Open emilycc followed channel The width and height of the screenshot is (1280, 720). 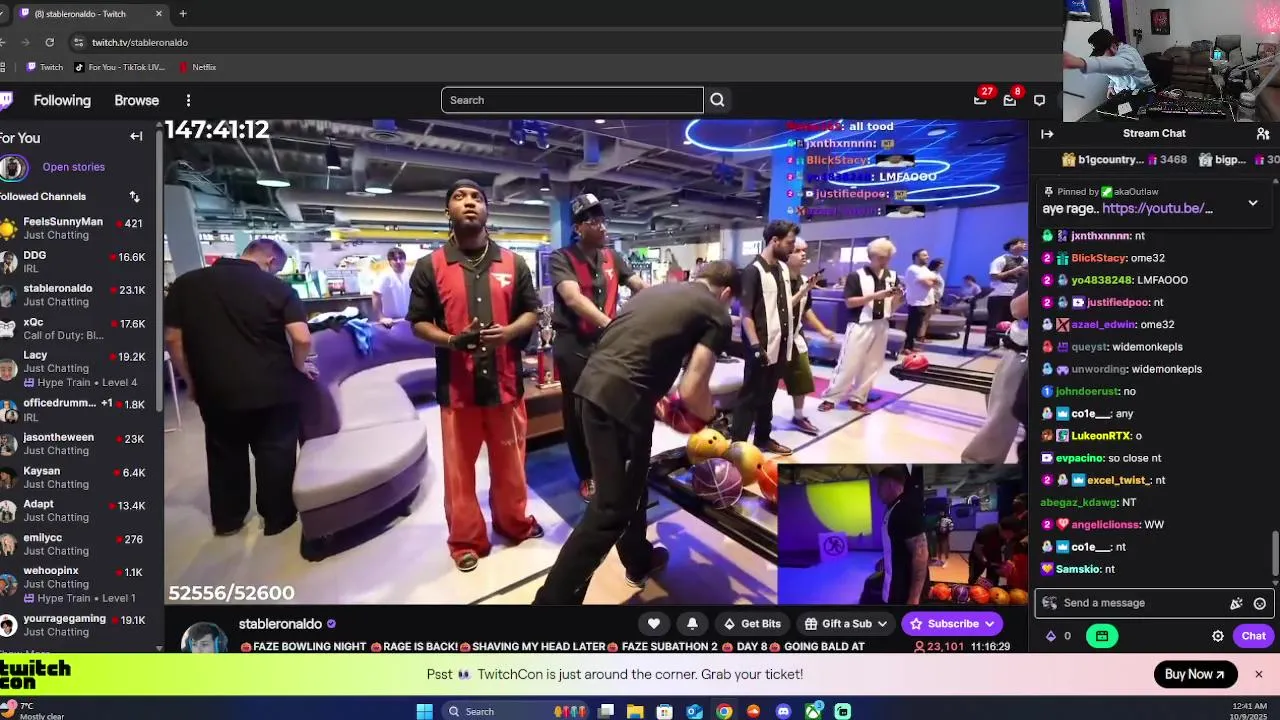click(78, 544)
